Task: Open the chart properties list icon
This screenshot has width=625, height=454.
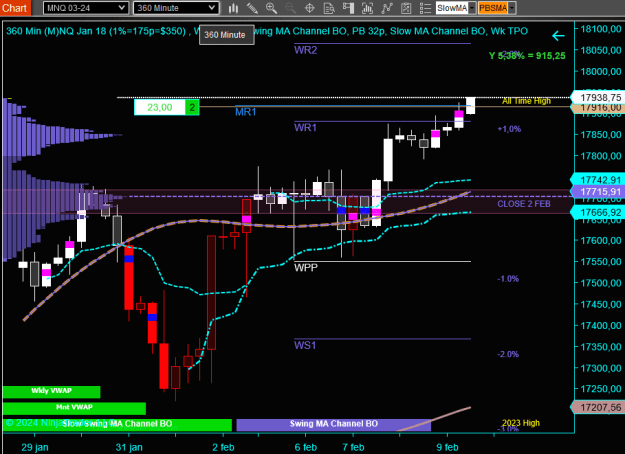Action: [425, 8]
